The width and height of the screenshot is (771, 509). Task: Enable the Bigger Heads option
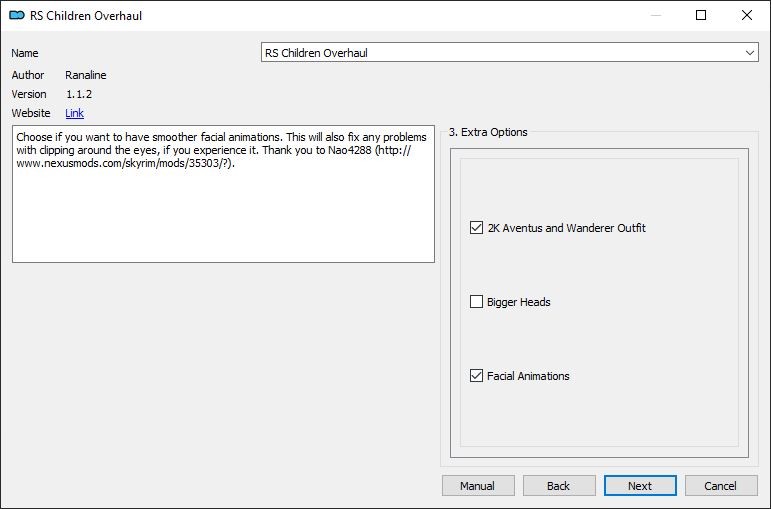click(476, 301)
